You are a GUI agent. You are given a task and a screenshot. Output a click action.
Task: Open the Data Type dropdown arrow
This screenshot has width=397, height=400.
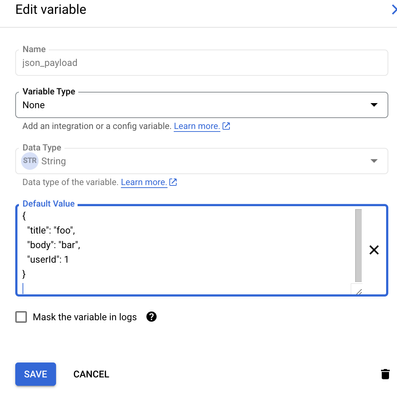point(374,161)
